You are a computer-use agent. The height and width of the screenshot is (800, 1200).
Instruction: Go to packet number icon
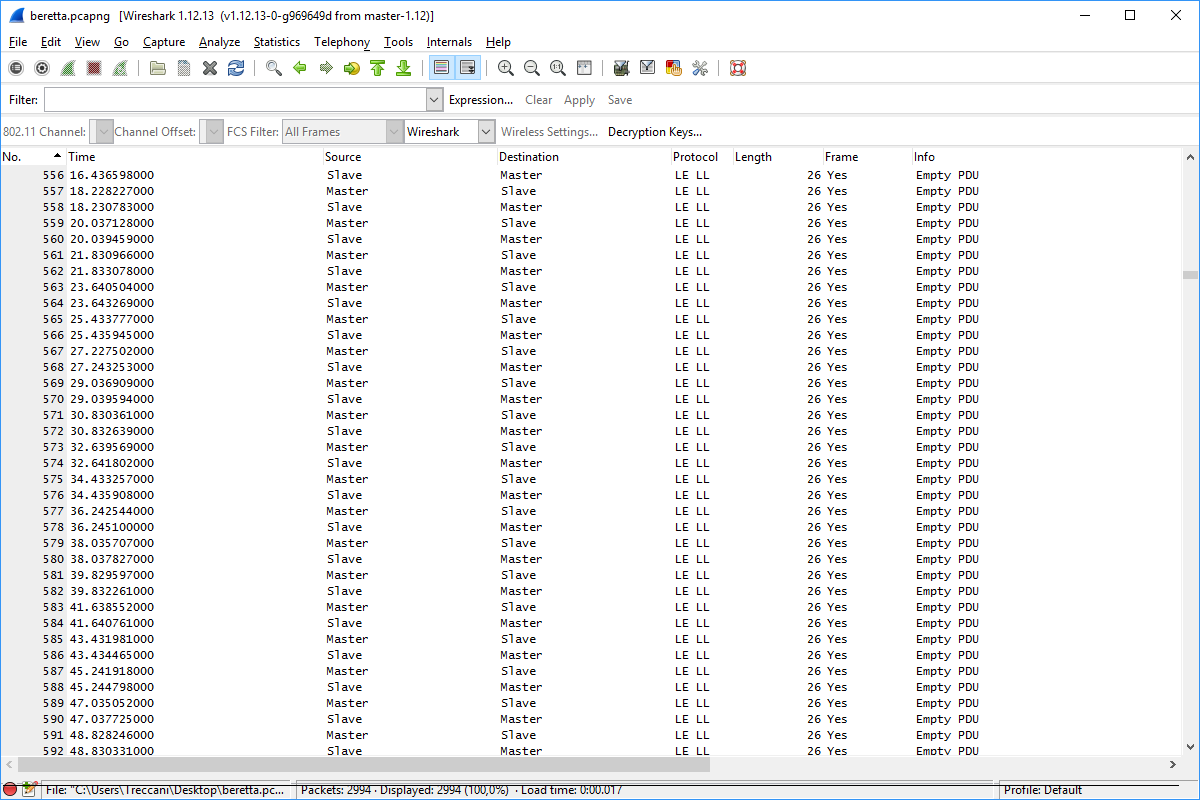point(351,68)
